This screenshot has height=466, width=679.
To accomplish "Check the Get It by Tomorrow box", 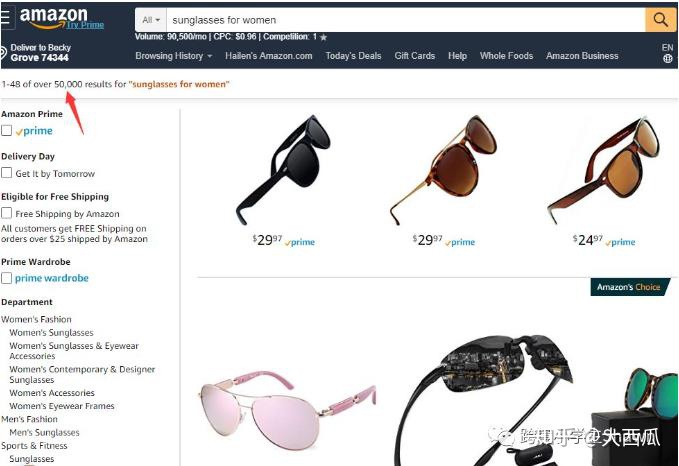I will pyautogui.click(x=6, y=173).
